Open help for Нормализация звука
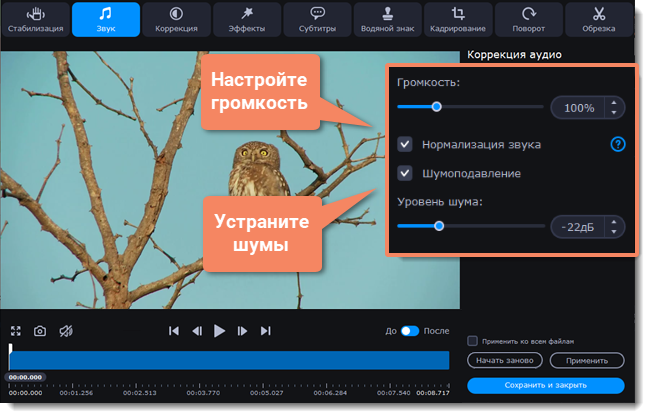Screen dimensions: 654x418 point(617,144)
